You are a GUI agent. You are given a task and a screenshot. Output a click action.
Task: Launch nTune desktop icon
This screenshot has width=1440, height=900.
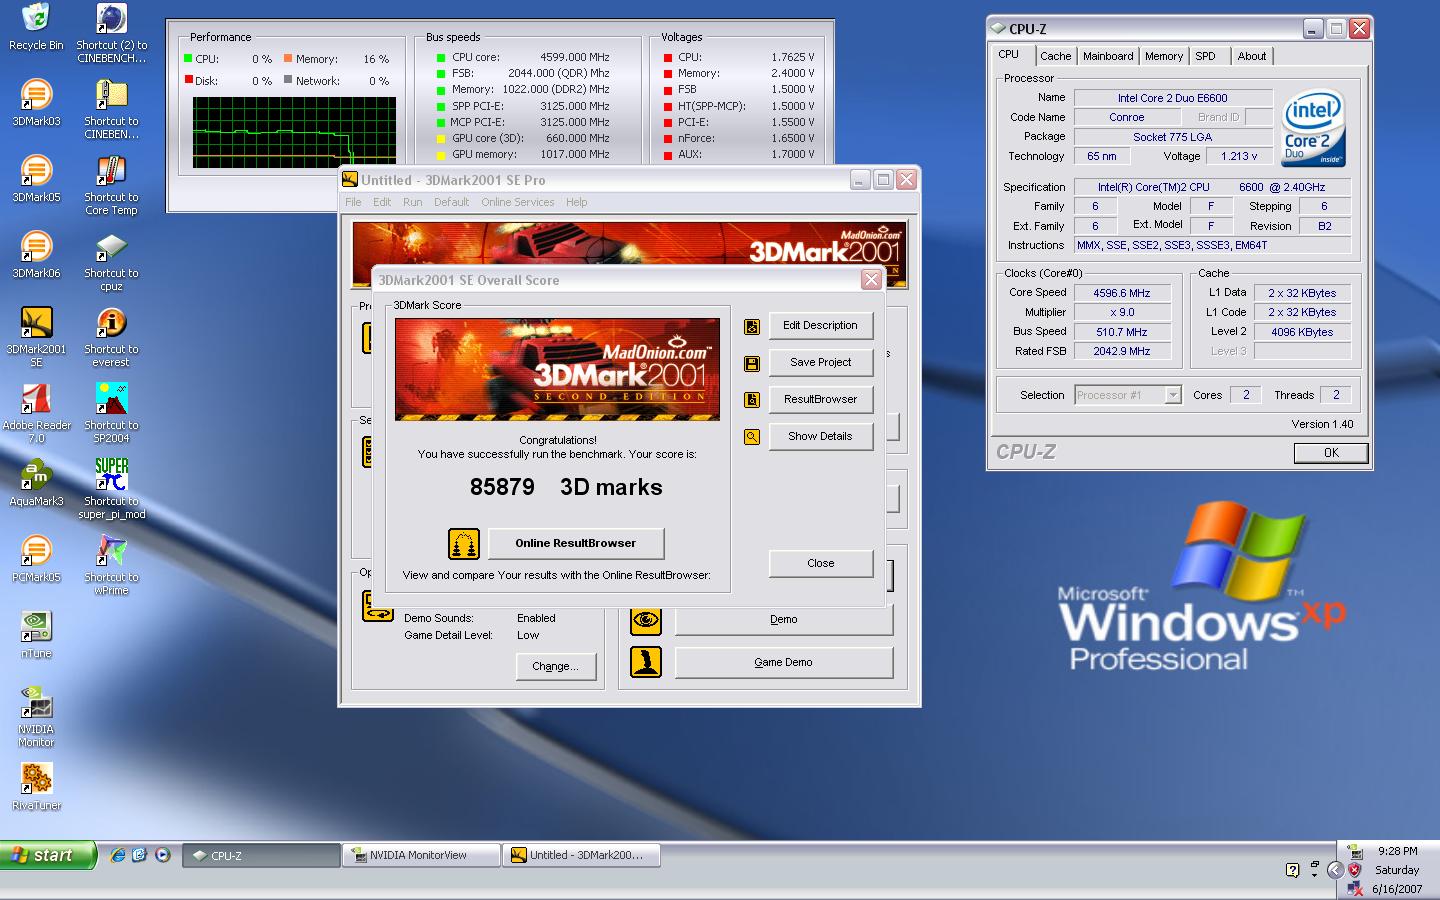coord(36,635)
